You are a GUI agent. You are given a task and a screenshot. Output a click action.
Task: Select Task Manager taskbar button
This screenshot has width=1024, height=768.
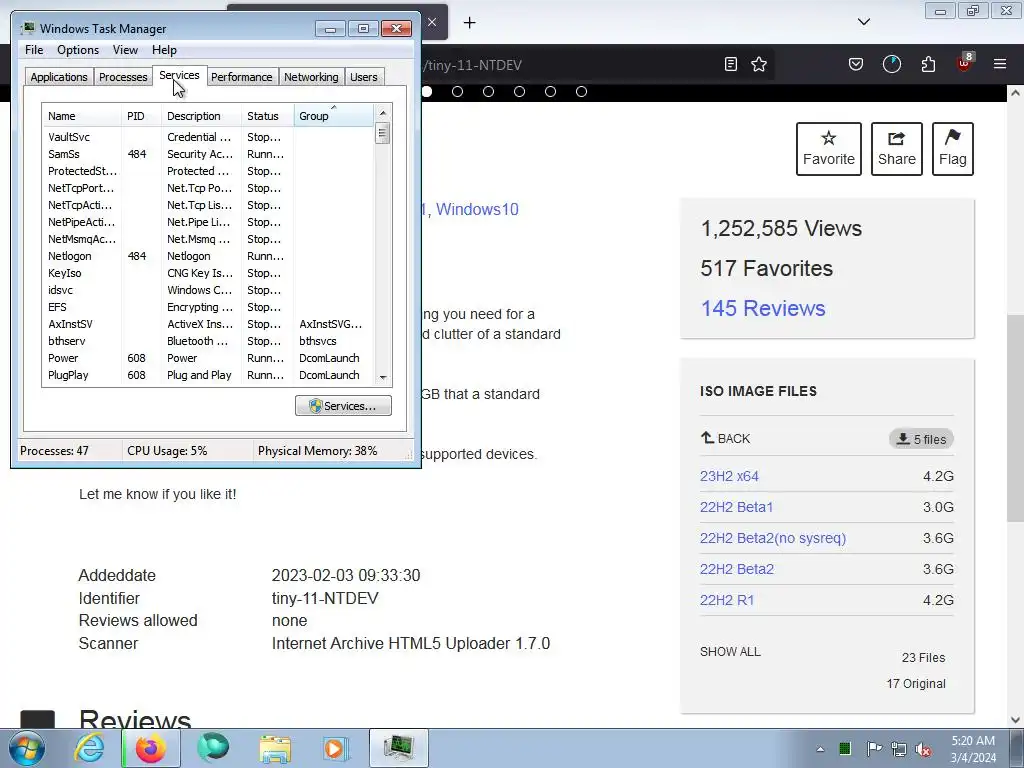pos(398,748)
